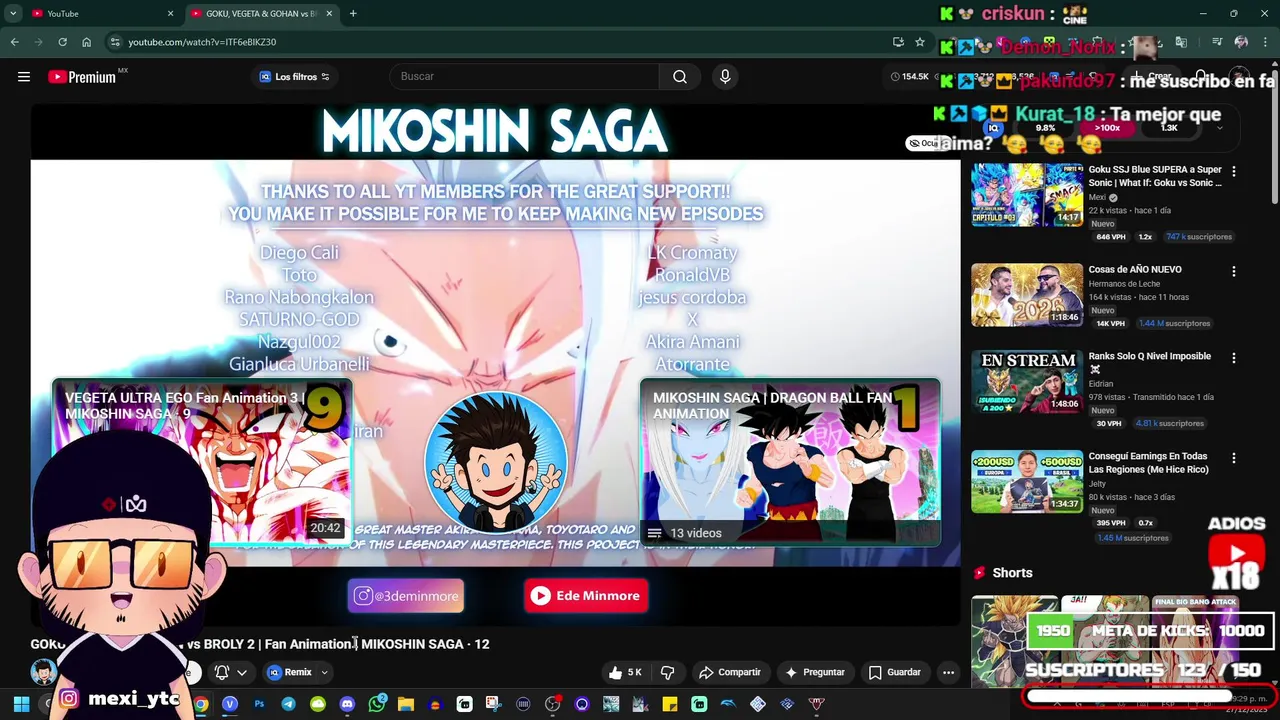The height and width of the screenshot is (720, 1280).
Task: Save the video with Guardar
Action: [x=895, y=672]
